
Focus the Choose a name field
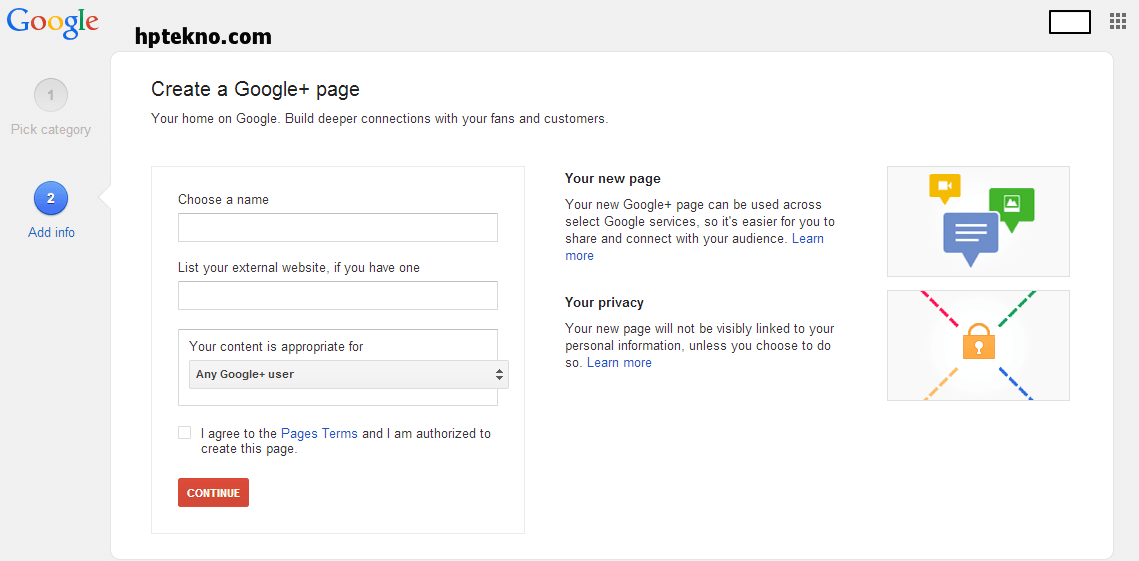[x=338, y=227]
